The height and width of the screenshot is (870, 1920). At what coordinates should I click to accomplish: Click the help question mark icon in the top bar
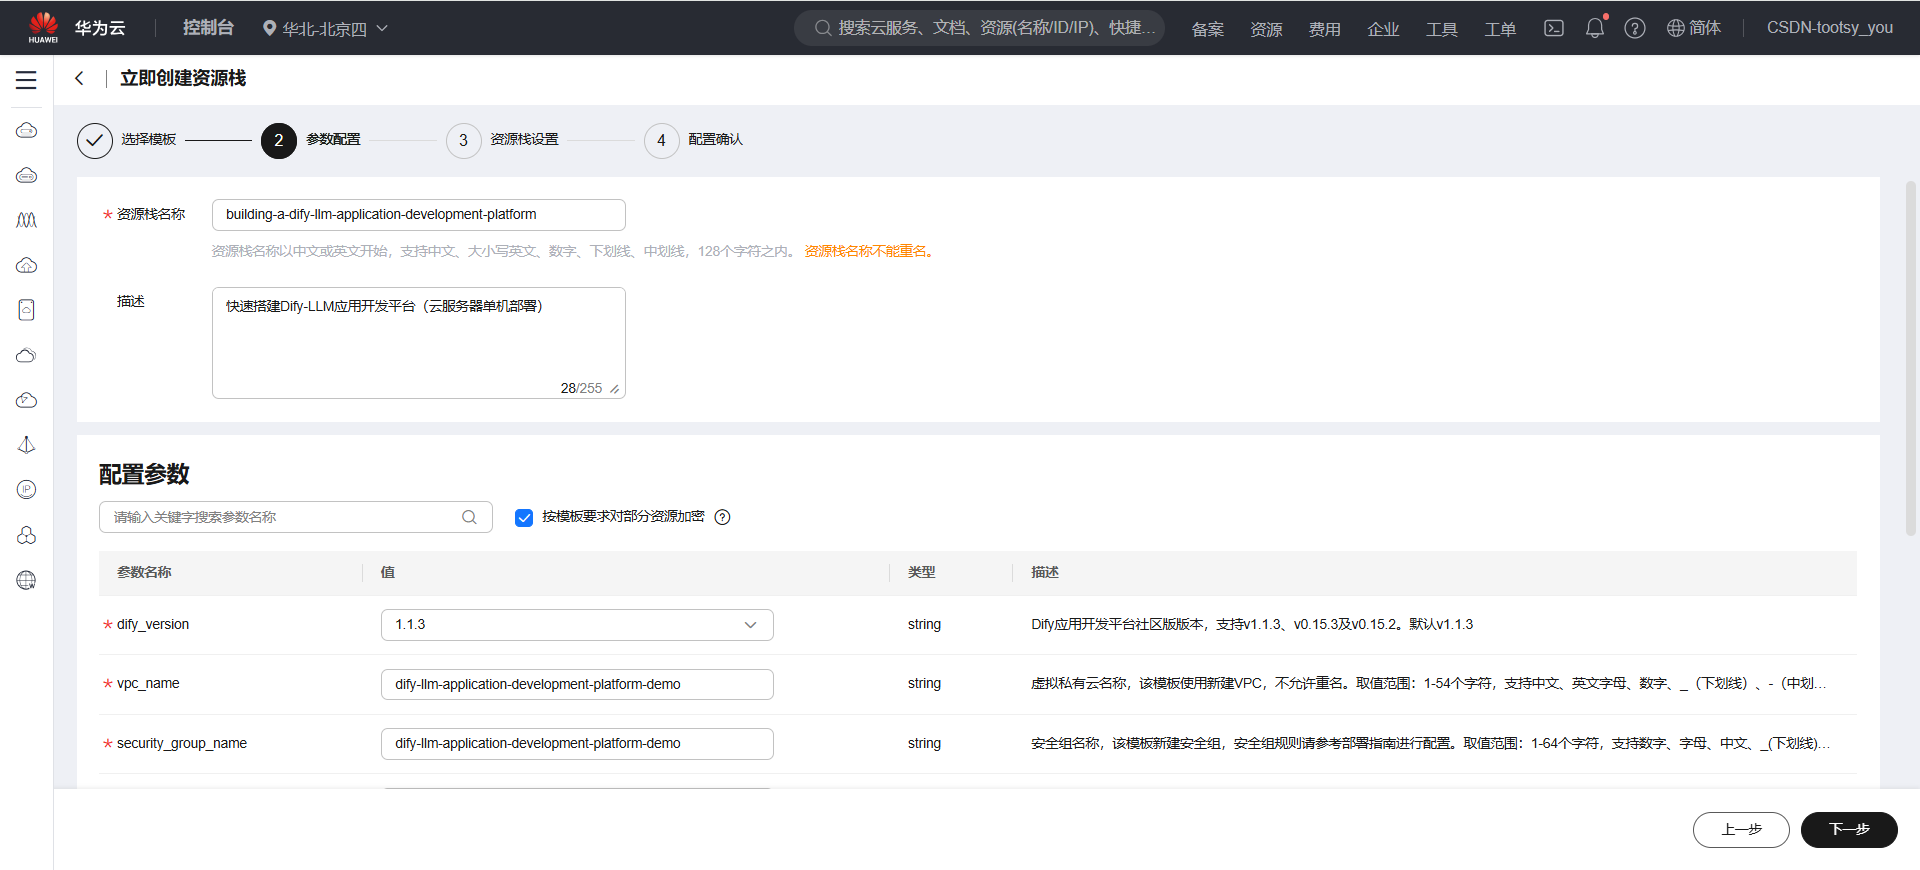coord(1635,28)
